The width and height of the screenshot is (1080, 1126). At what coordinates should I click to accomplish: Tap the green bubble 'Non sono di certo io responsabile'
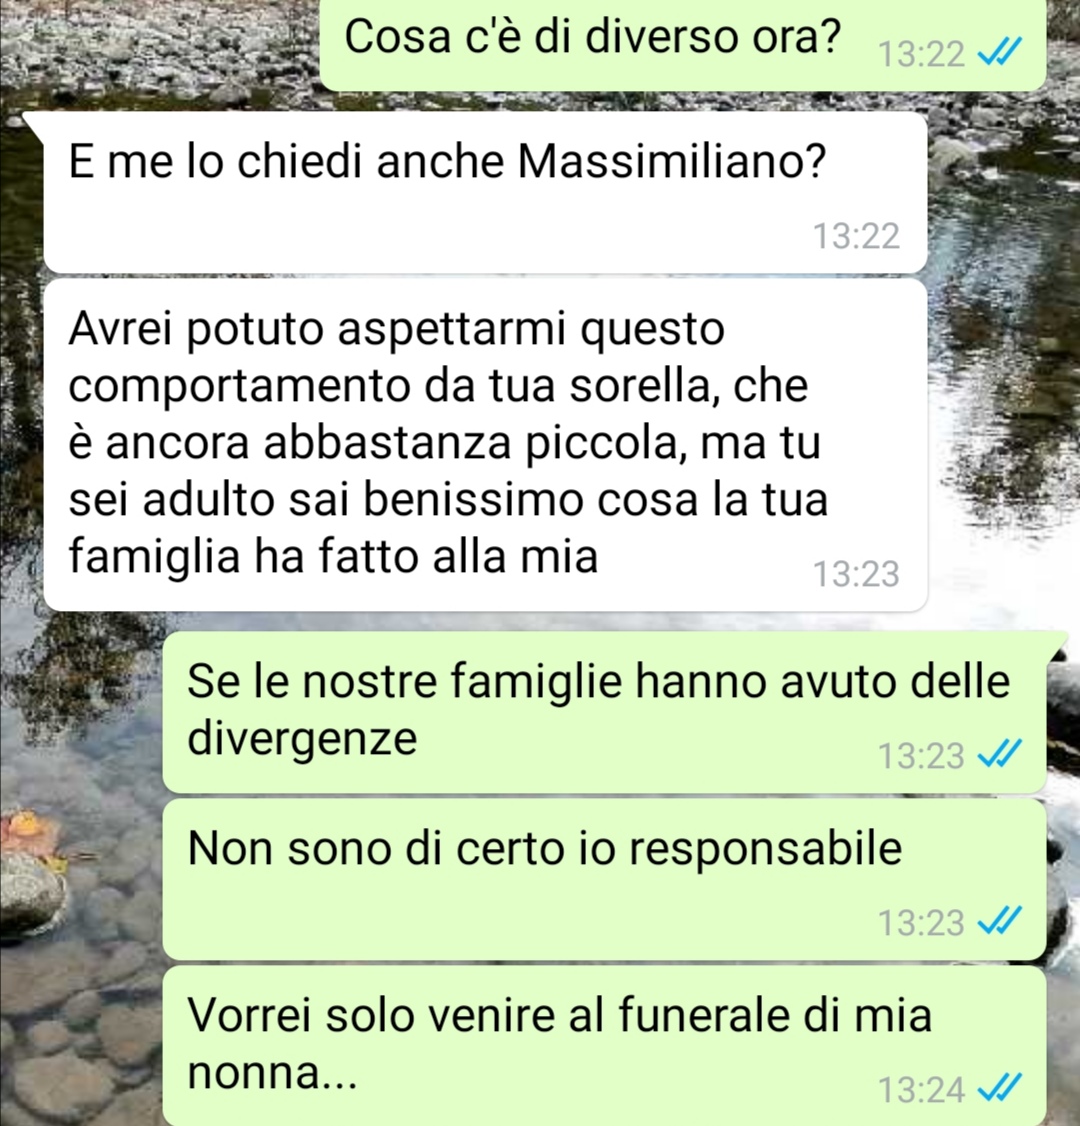pos(605,880)
